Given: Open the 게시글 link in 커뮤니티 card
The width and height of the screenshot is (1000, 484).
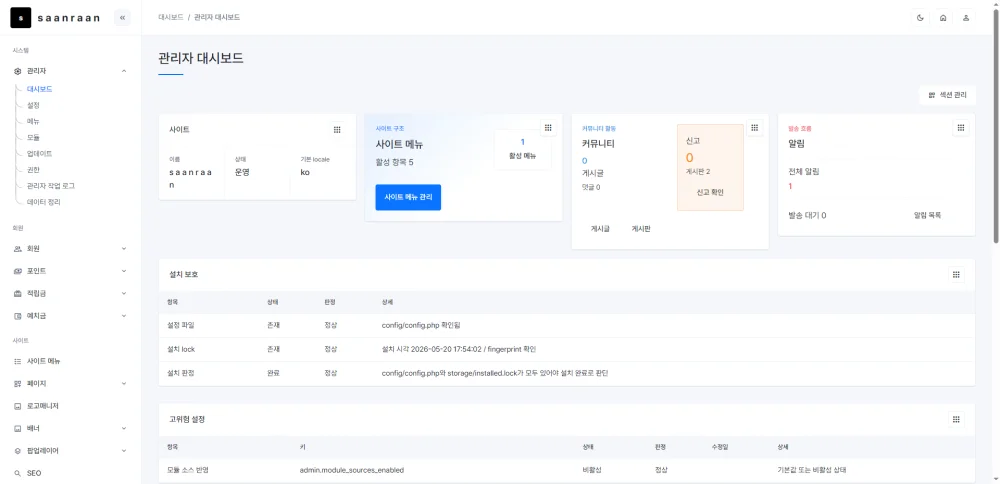Looking at the screenshot, I should click(x=600, y=228).
